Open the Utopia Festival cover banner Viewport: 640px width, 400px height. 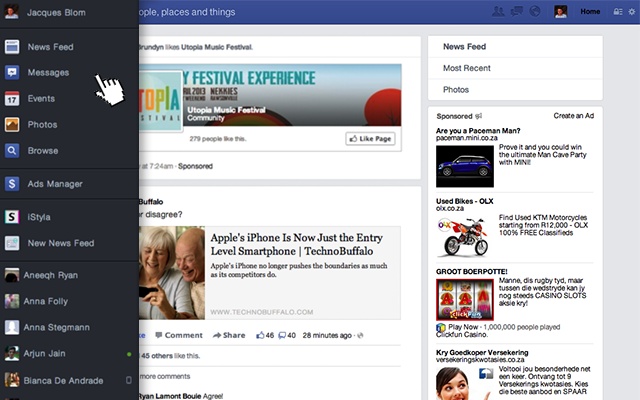click(x=292, y=95)
